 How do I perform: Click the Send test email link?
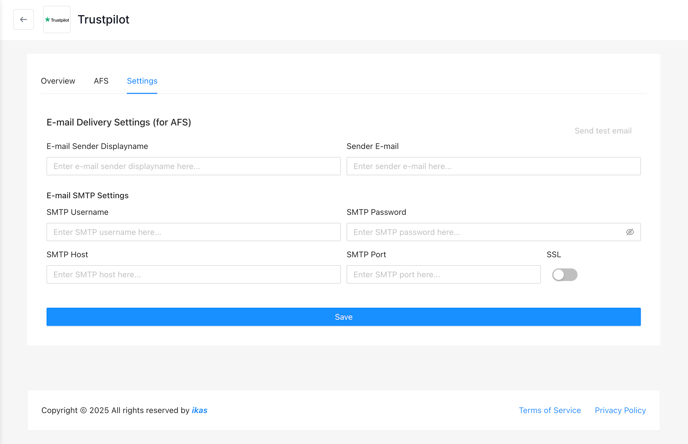[x=603, y=131]
